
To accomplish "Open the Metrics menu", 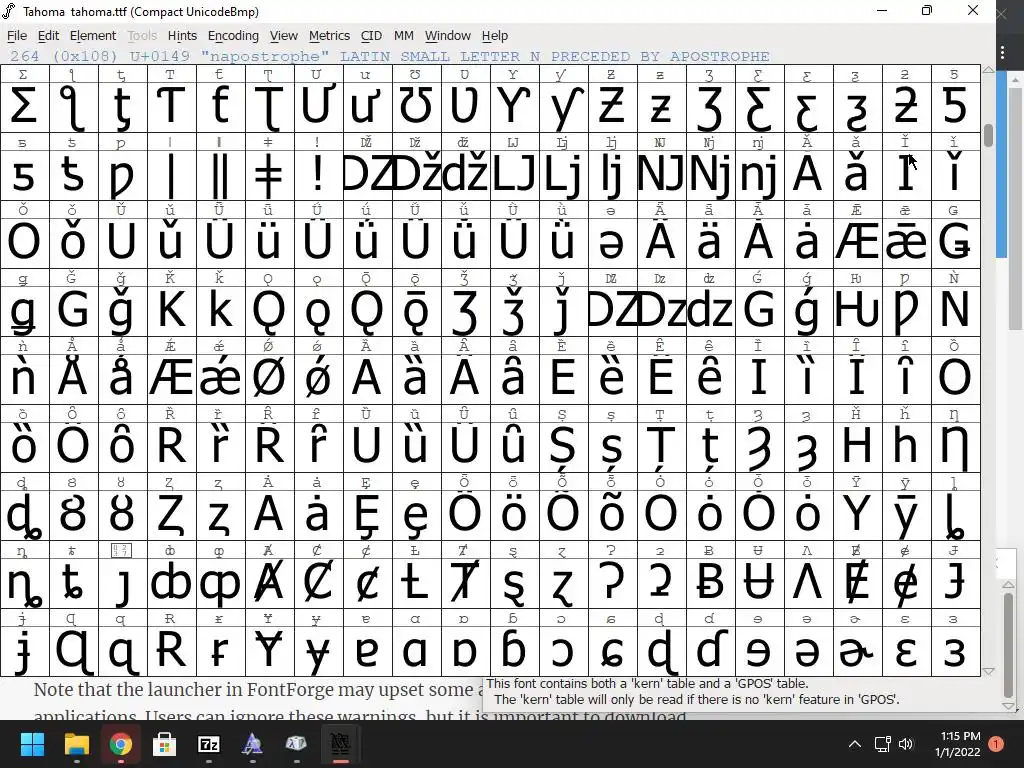I will (x=329, y=36).
